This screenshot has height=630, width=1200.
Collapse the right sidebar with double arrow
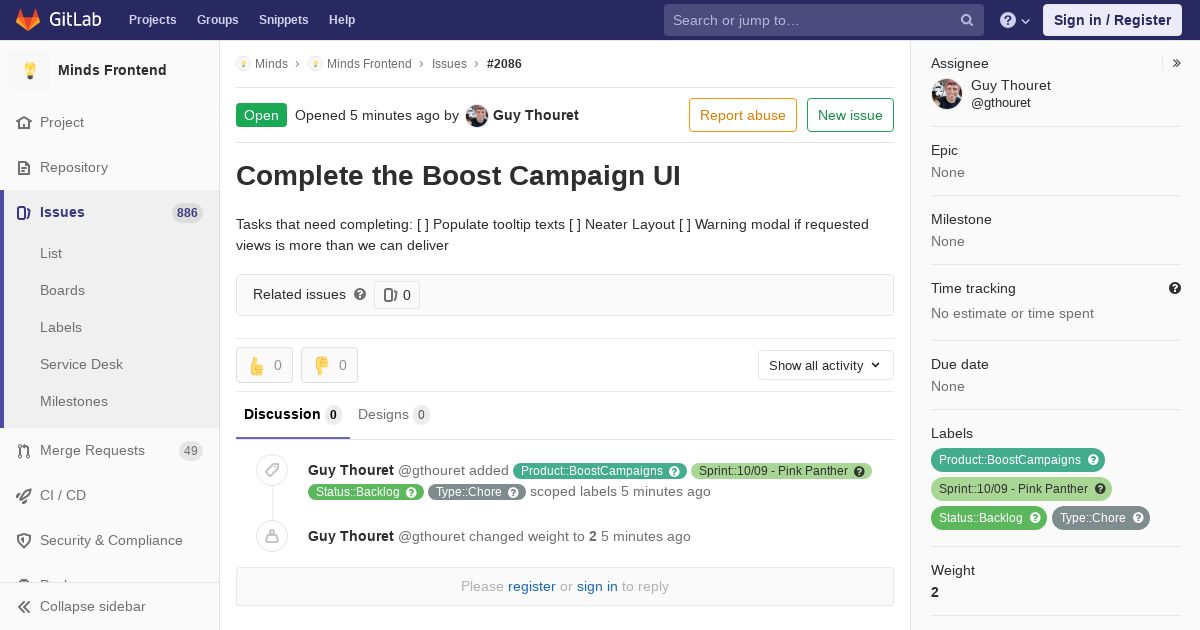click(1177, 63)
